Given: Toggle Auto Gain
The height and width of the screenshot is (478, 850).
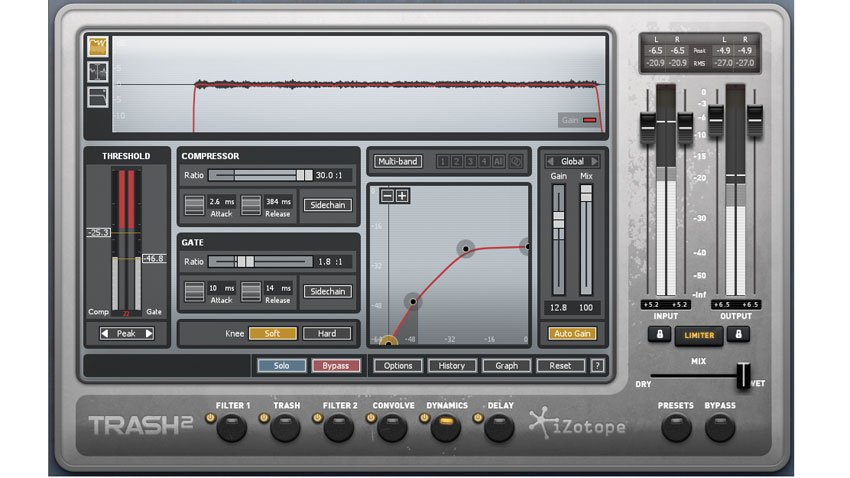Looking at the screenshot, I should pos(572,334).
